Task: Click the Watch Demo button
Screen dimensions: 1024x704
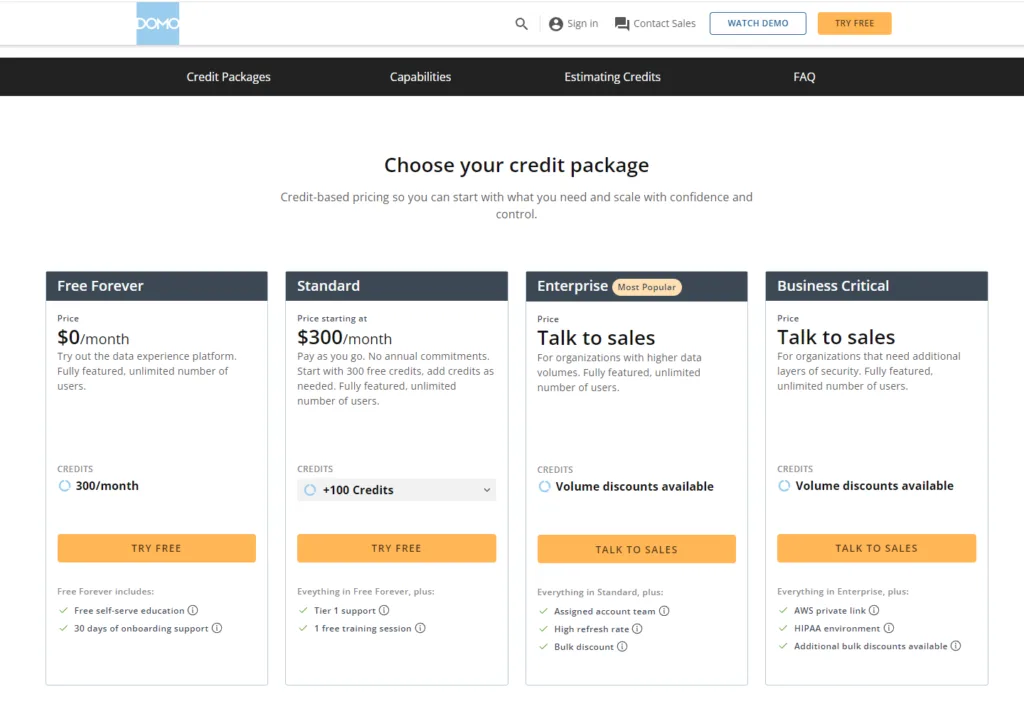Action: point(758,23)
